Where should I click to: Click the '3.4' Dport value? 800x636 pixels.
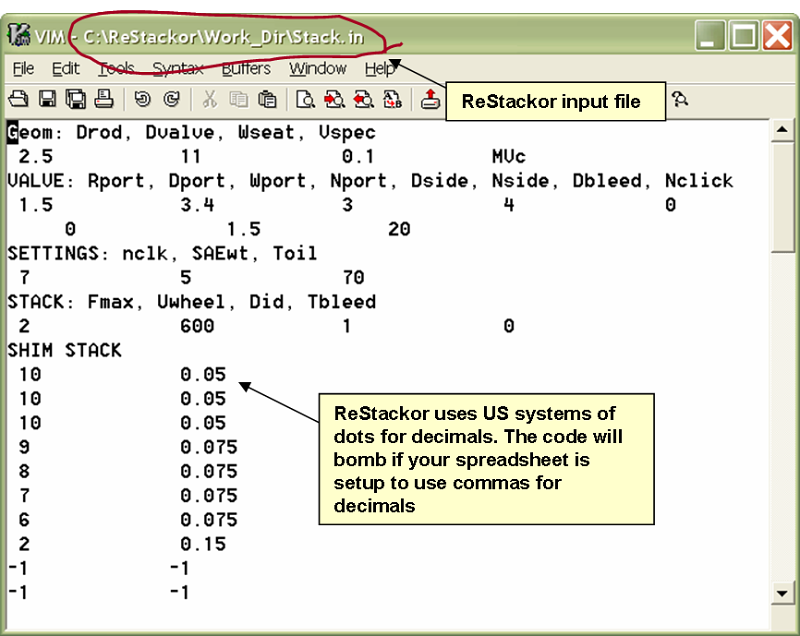pyautogui.click(x=197, y=205)
